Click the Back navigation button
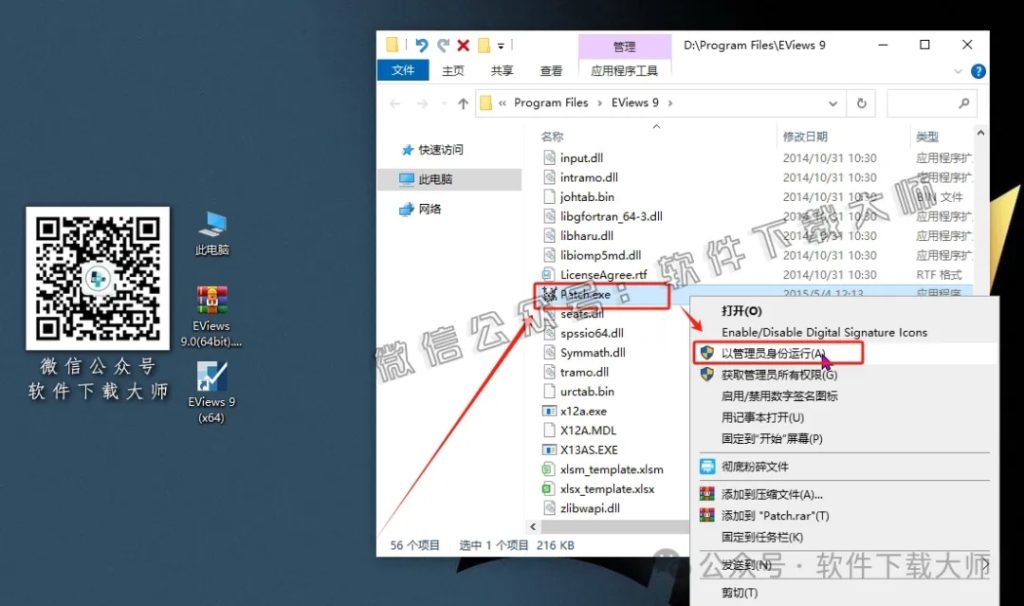 [x=394, y=104]
